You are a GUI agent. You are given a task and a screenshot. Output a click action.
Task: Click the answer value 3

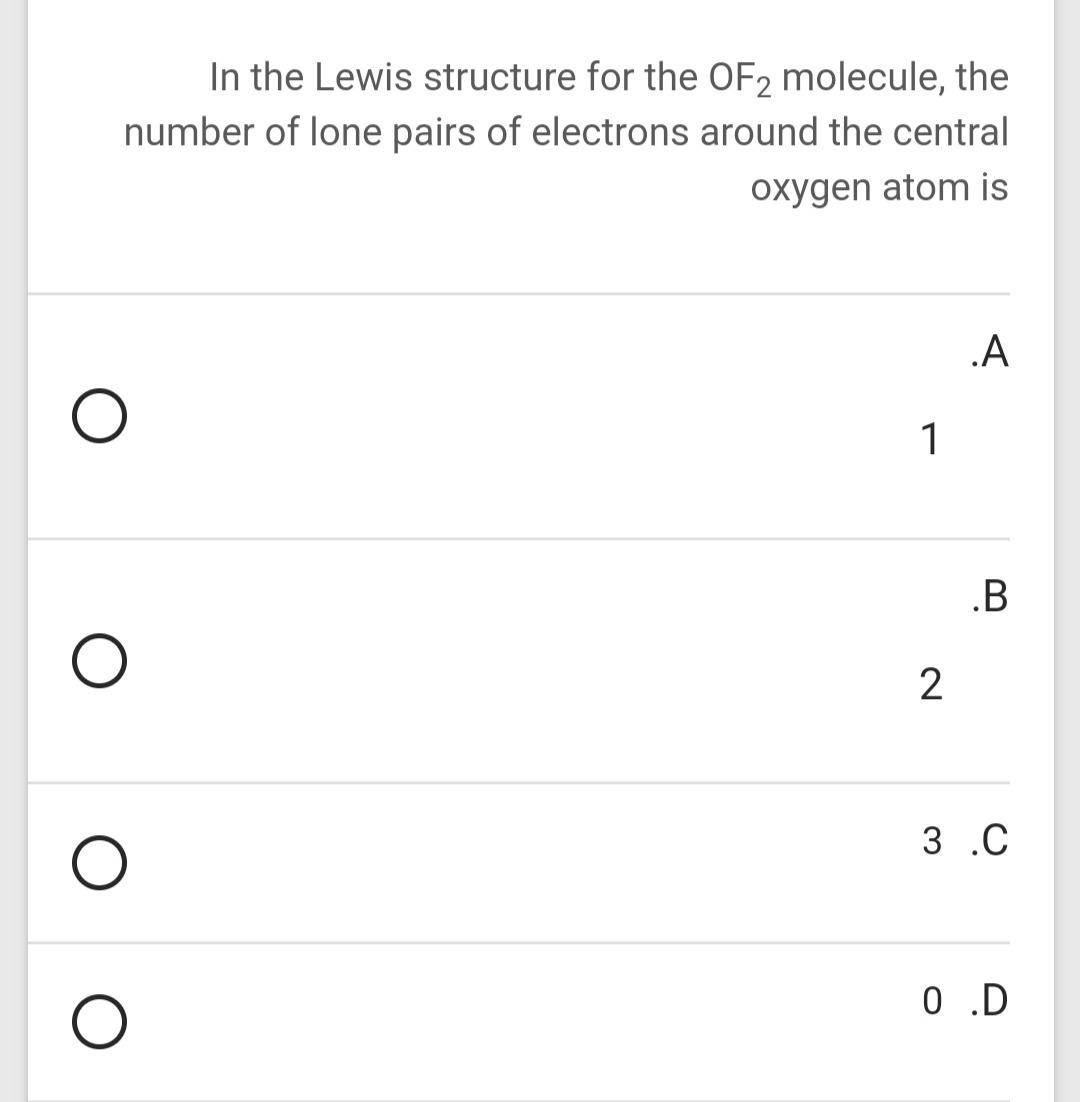(930, 841)
